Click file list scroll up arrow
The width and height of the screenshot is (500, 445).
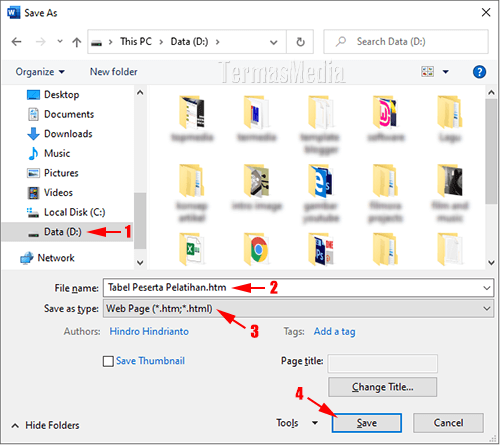[x=491, y=93]
